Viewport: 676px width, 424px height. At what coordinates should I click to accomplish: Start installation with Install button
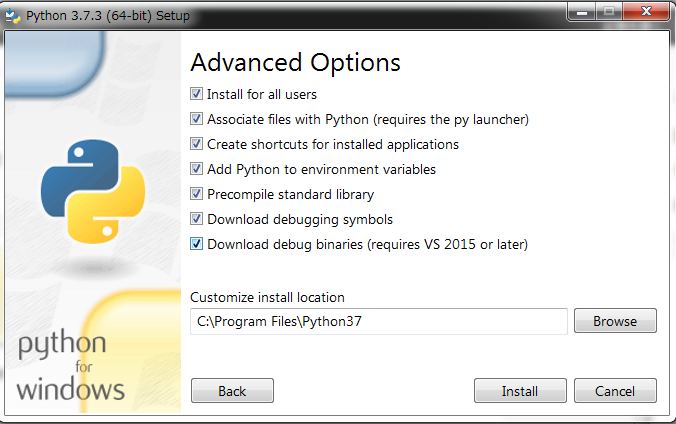(x=520, y=391)
